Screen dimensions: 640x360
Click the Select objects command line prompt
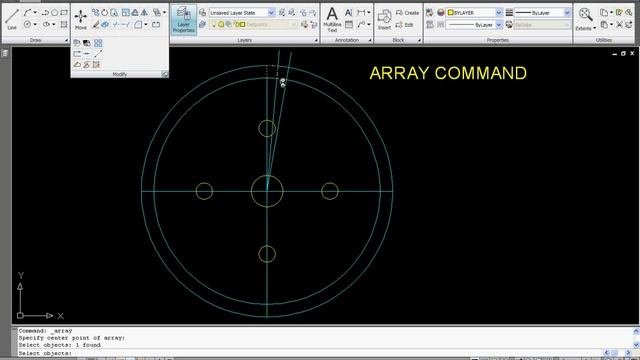[x=45, y=353]
